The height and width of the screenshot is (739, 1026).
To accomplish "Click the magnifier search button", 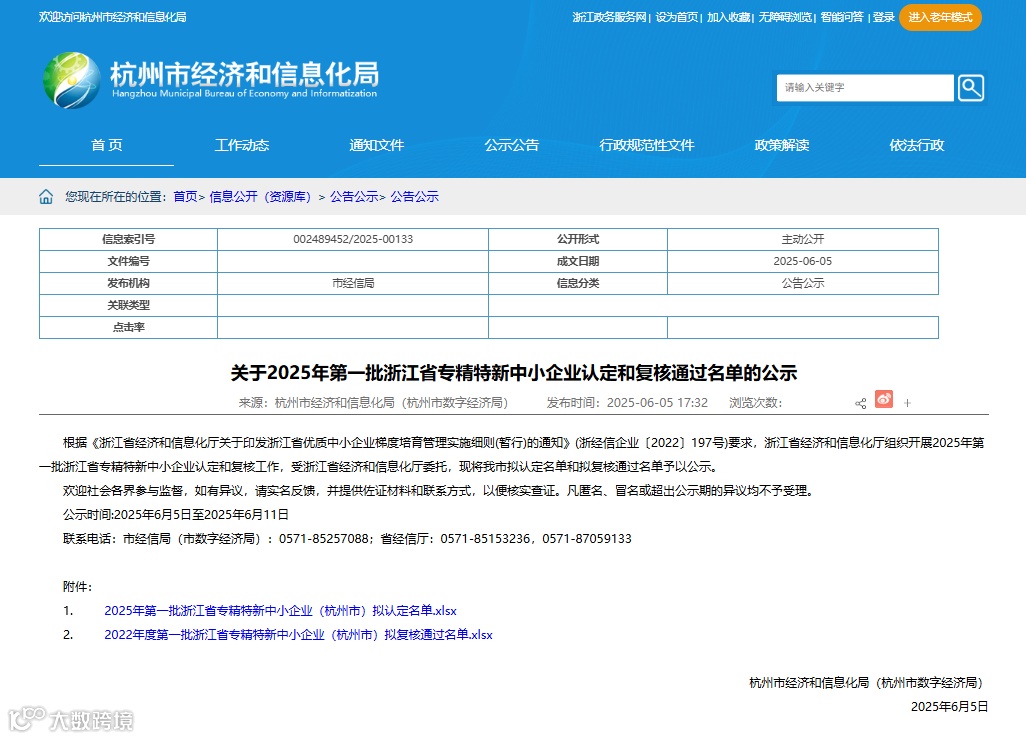I will coord(970,88).
